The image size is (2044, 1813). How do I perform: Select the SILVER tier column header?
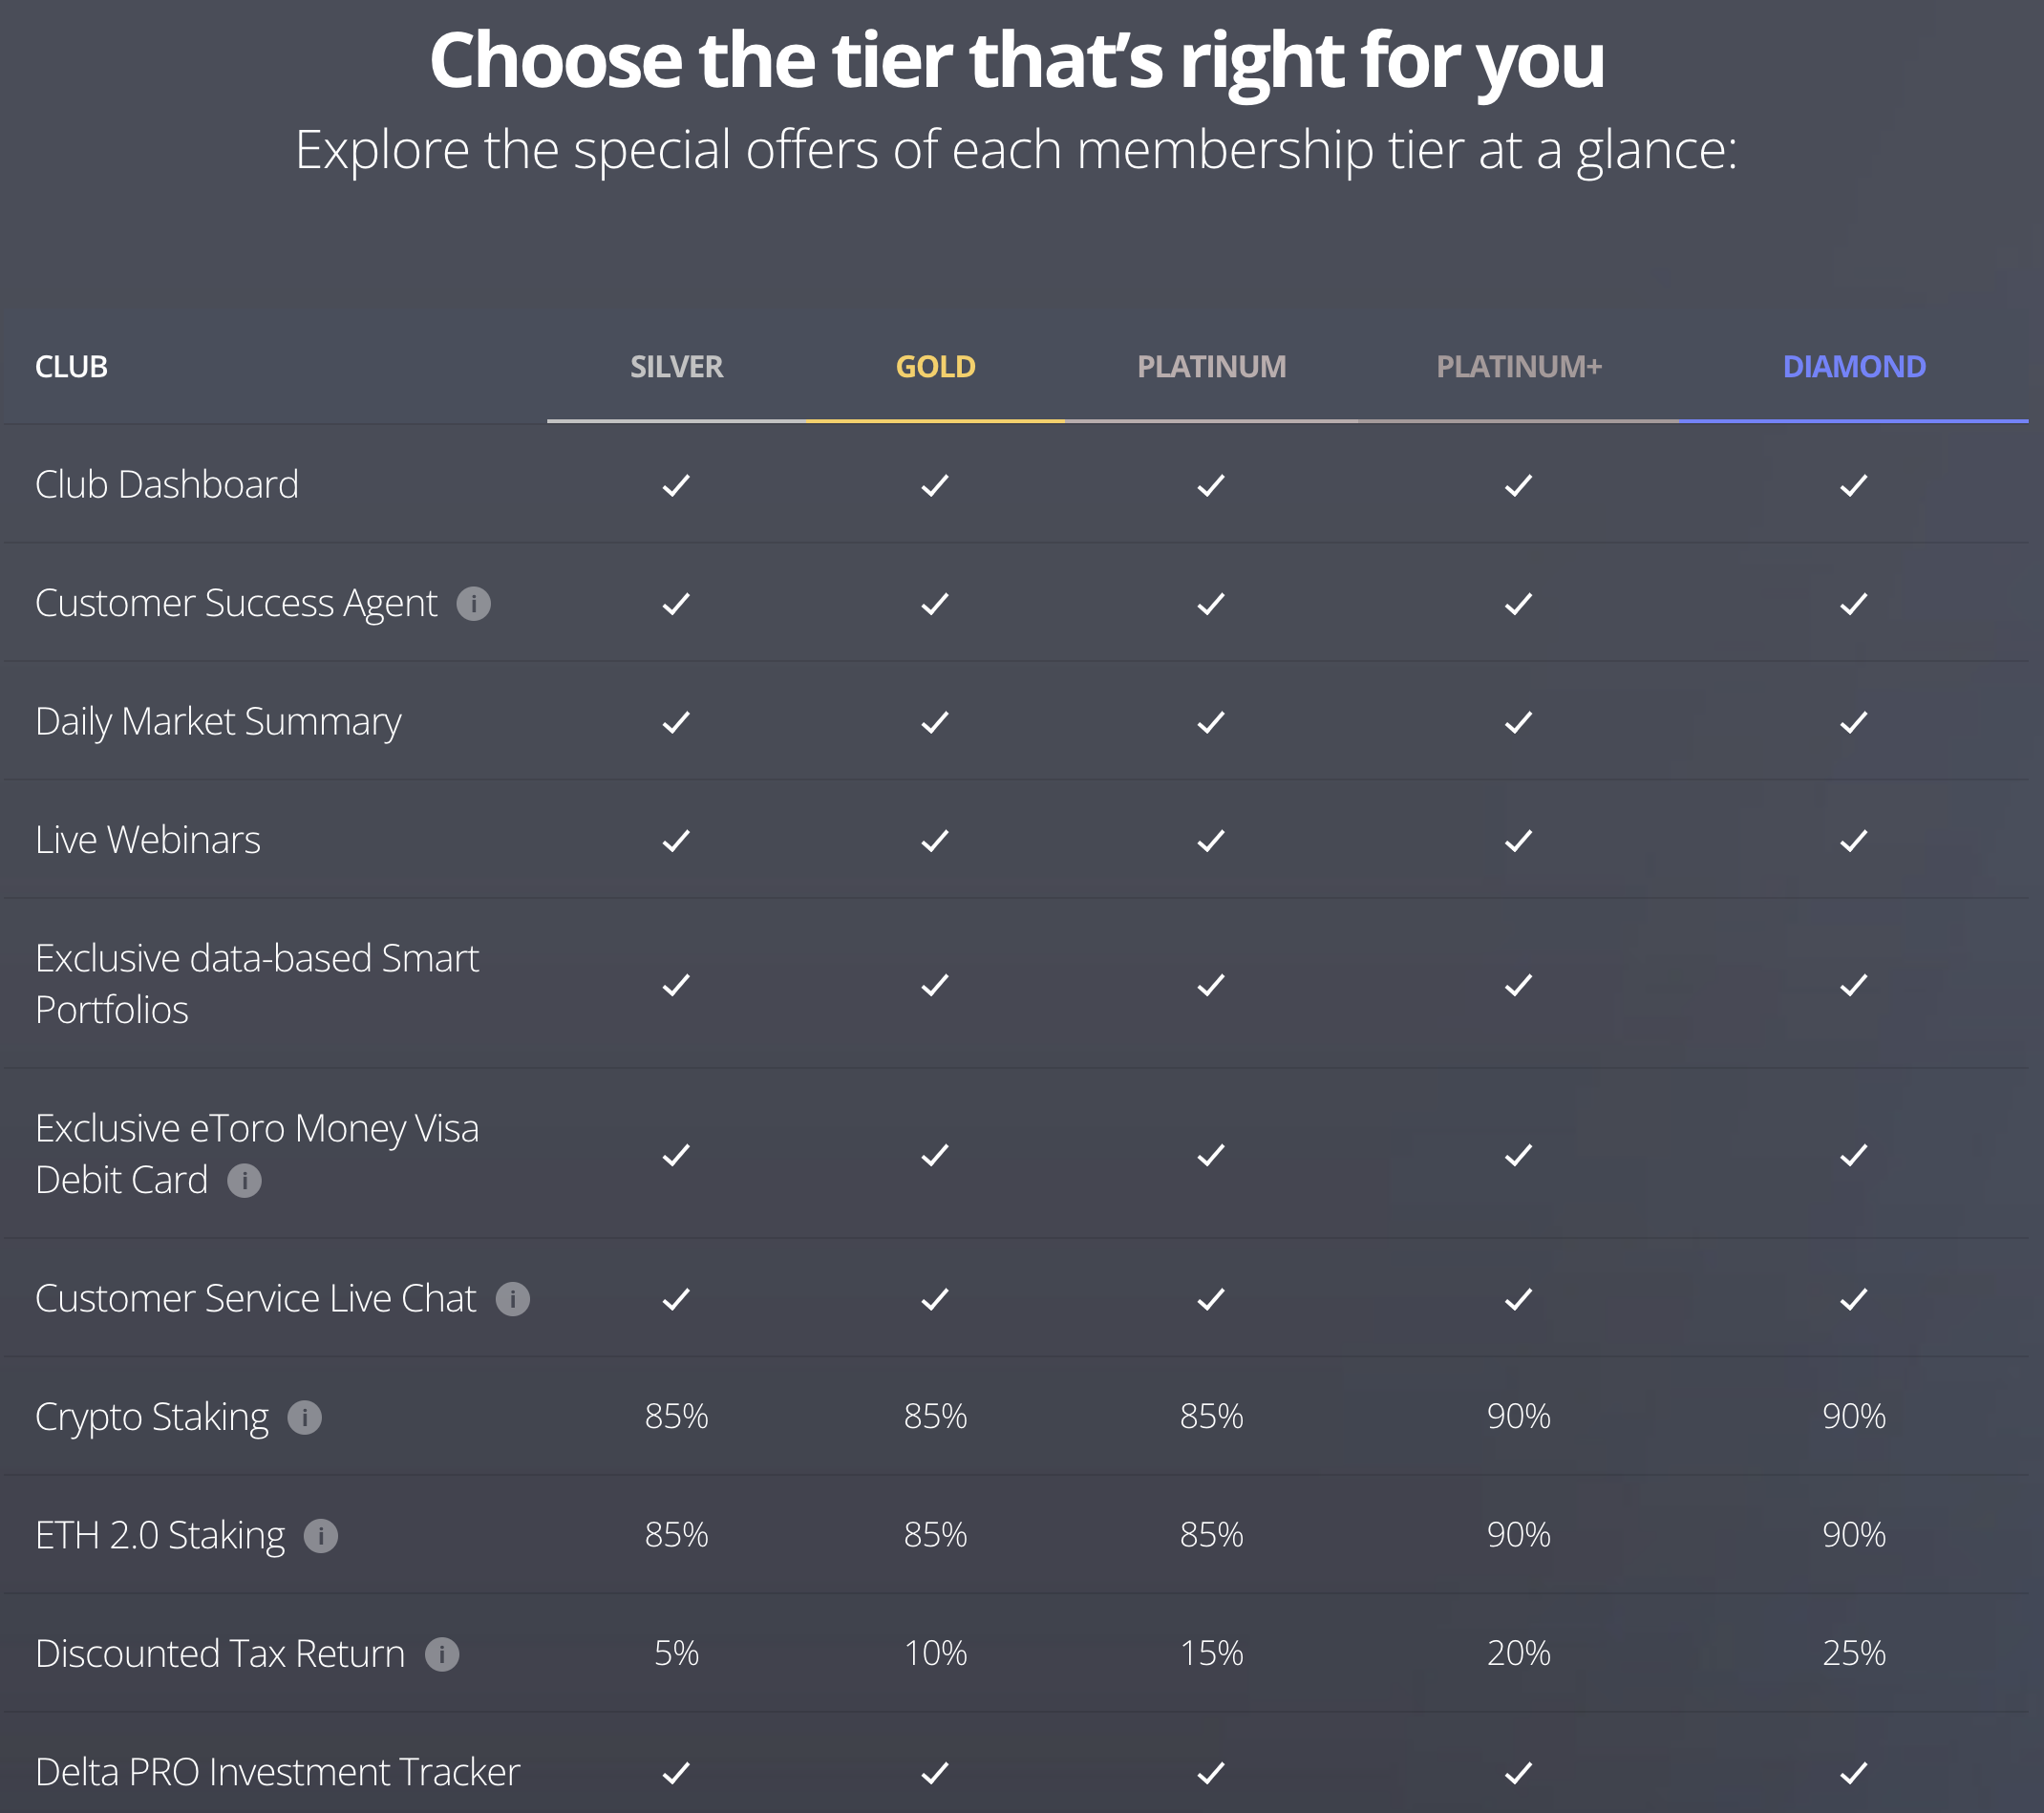[x=676, y=367]
